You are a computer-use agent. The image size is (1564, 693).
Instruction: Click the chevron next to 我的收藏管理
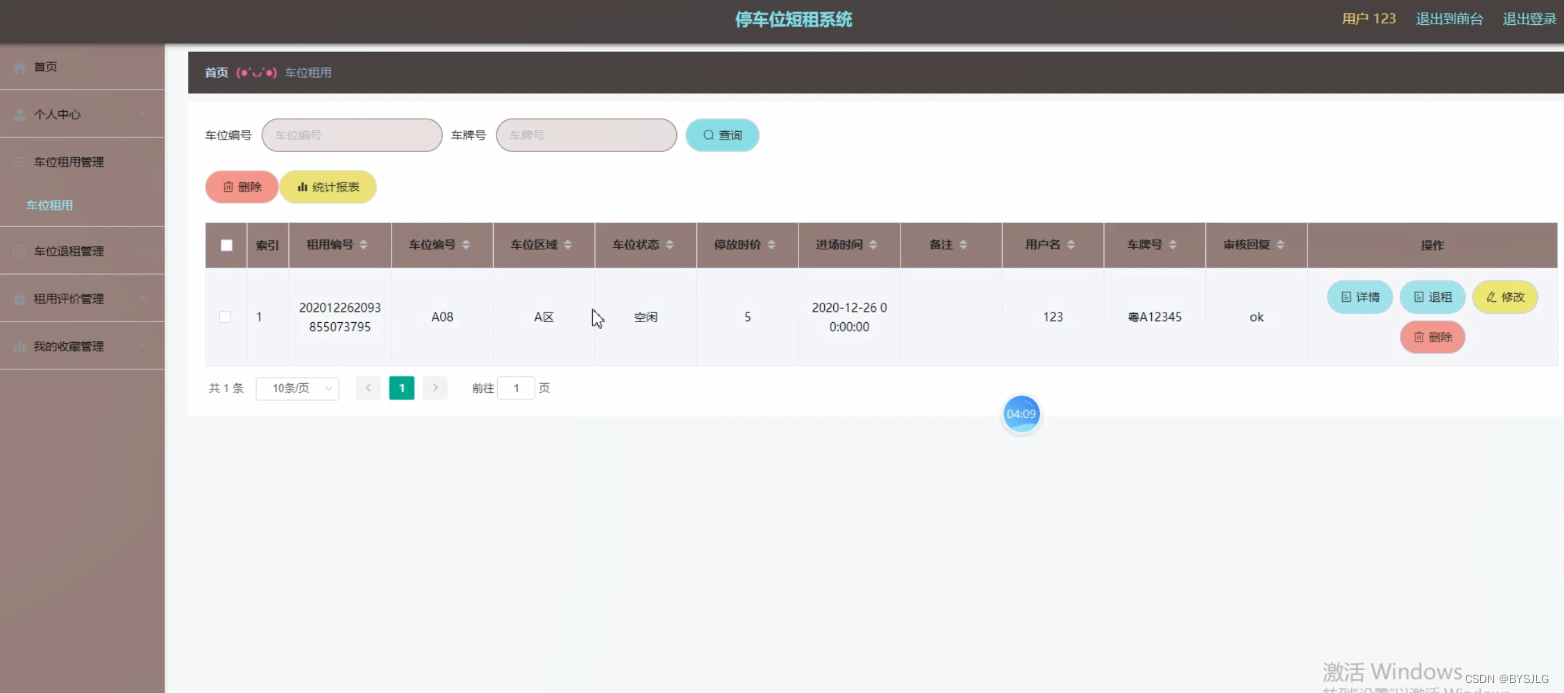(144, 346)
